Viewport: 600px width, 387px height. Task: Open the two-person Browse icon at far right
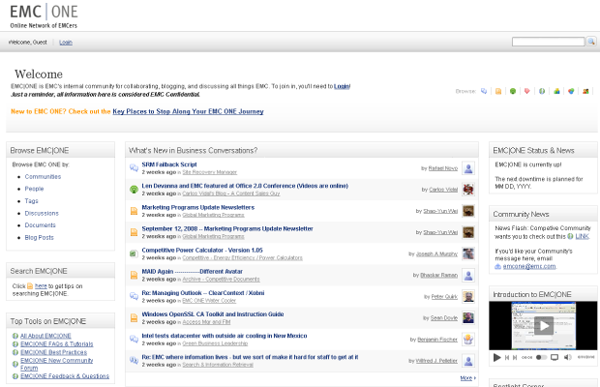(585, 91)
